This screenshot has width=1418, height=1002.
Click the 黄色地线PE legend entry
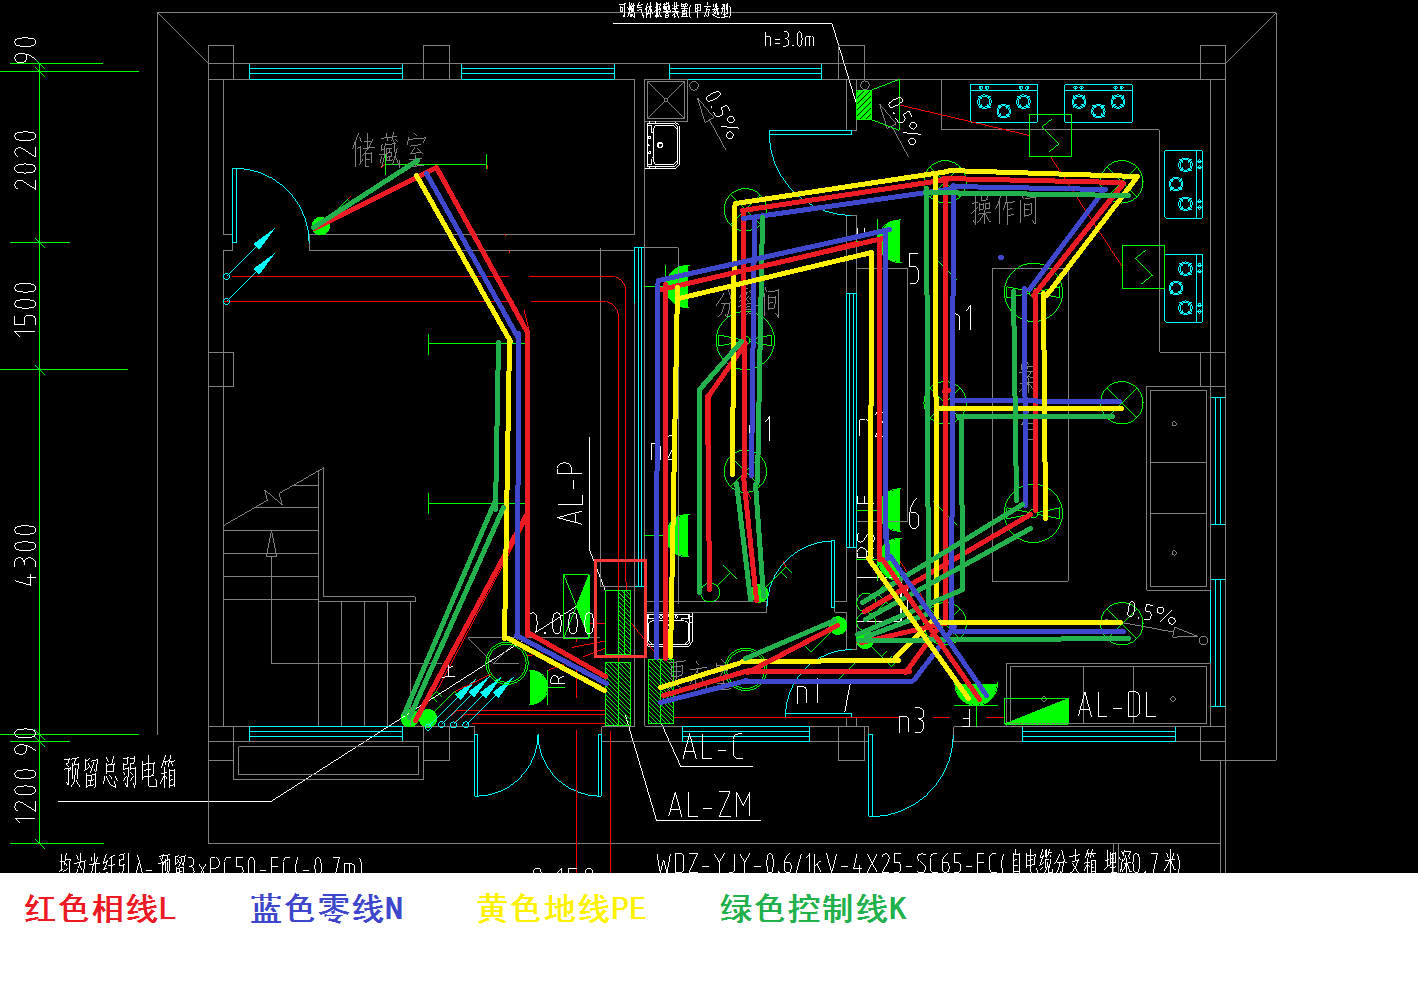561,909
